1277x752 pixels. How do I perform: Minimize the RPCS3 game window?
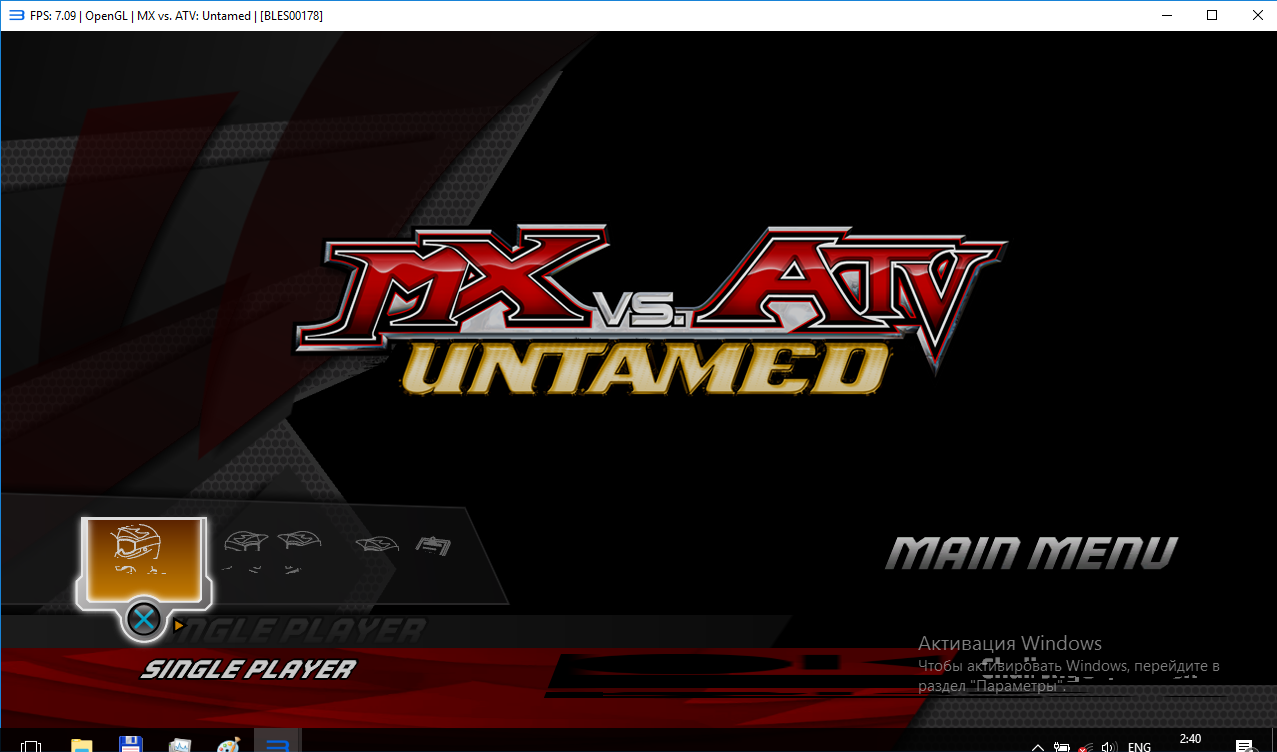click(1166, 15)
